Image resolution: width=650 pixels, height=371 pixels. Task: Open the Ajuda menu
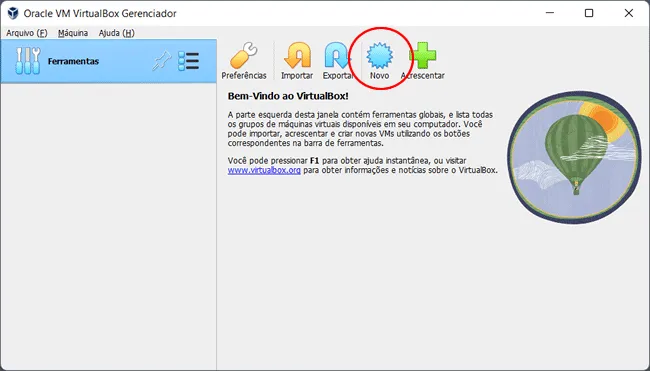[116, 33]
